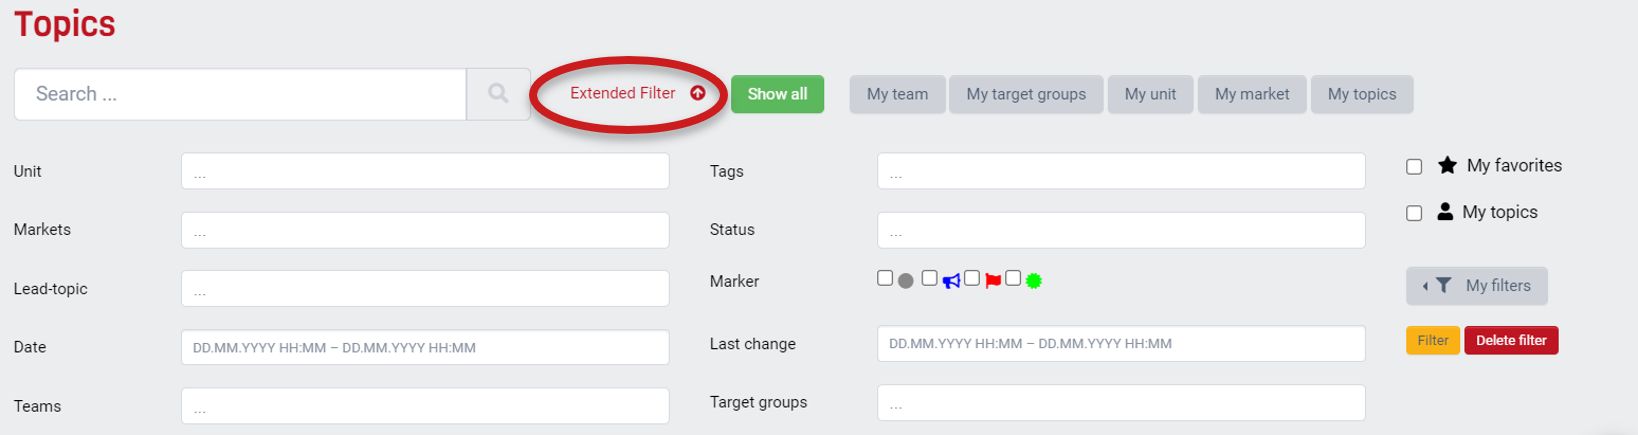Viewport: 1638px width, 435px height.
Task: Open the Status dropdown field
Action: (1121, 230)
